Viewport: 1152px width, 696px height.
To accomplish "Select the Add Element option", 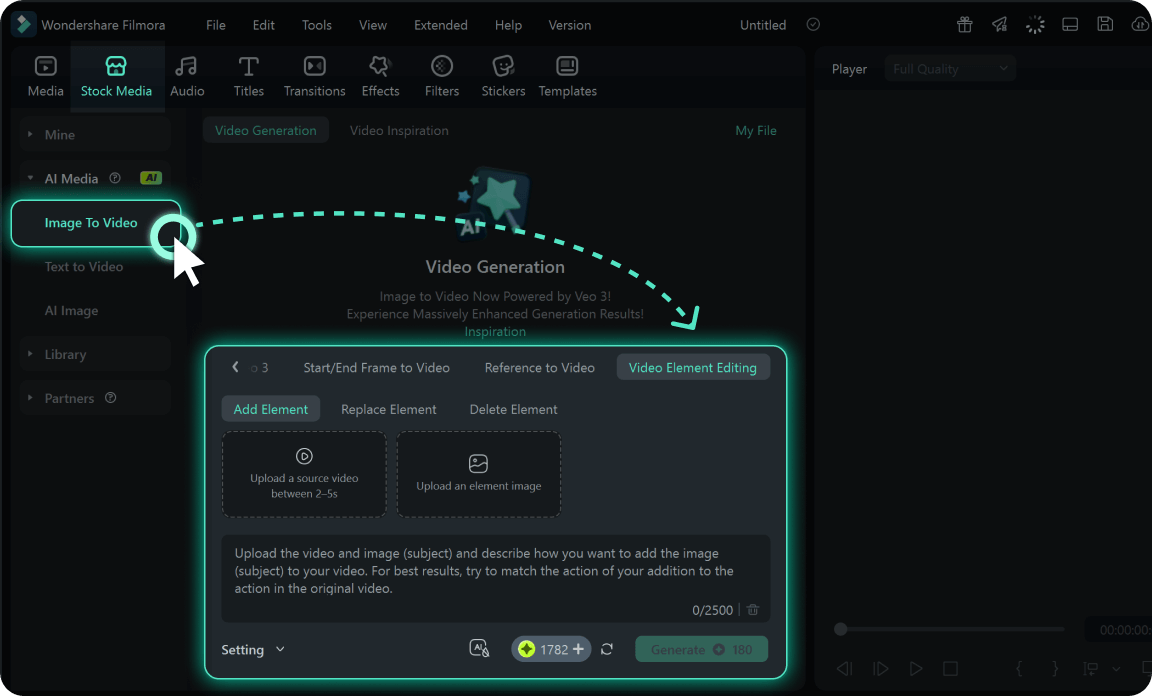I will pyautogui.click(x=270, y=409).
